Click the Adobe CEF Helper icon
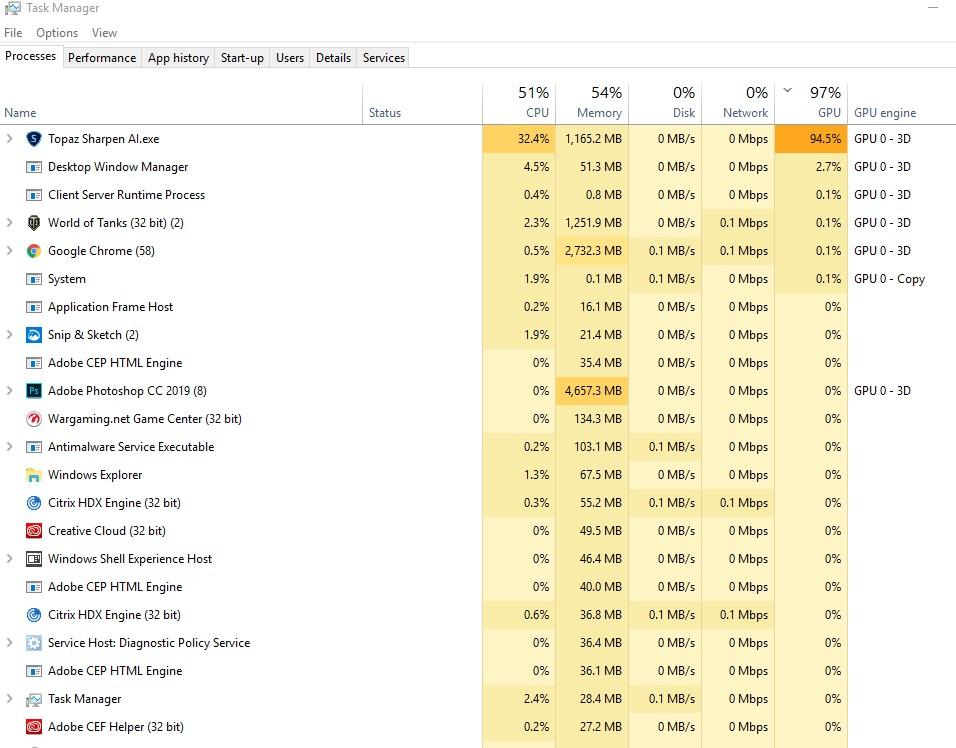The width and height of the screenshot is (956, 748). [x=34, y=727]
